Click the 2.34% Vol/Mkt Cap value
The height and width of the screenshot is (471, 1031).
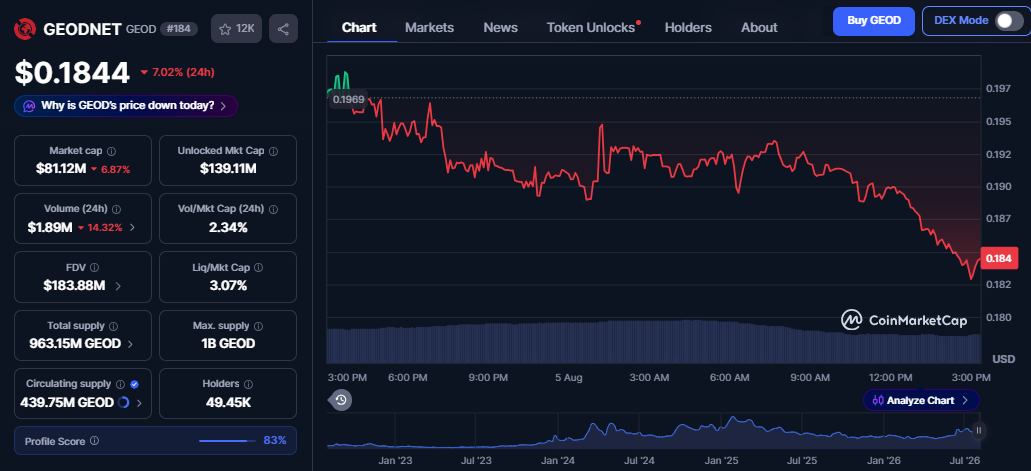pyautogui.click(x=228, y=228)
